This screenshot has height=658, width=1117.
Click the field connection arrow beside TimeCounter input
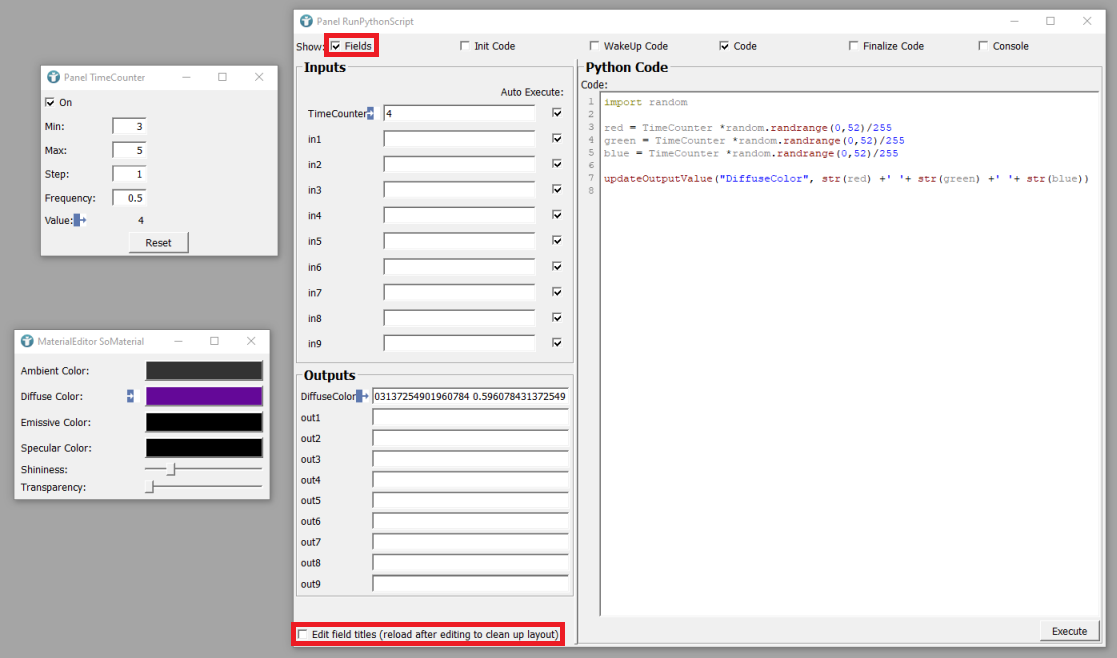coord(371,113)
